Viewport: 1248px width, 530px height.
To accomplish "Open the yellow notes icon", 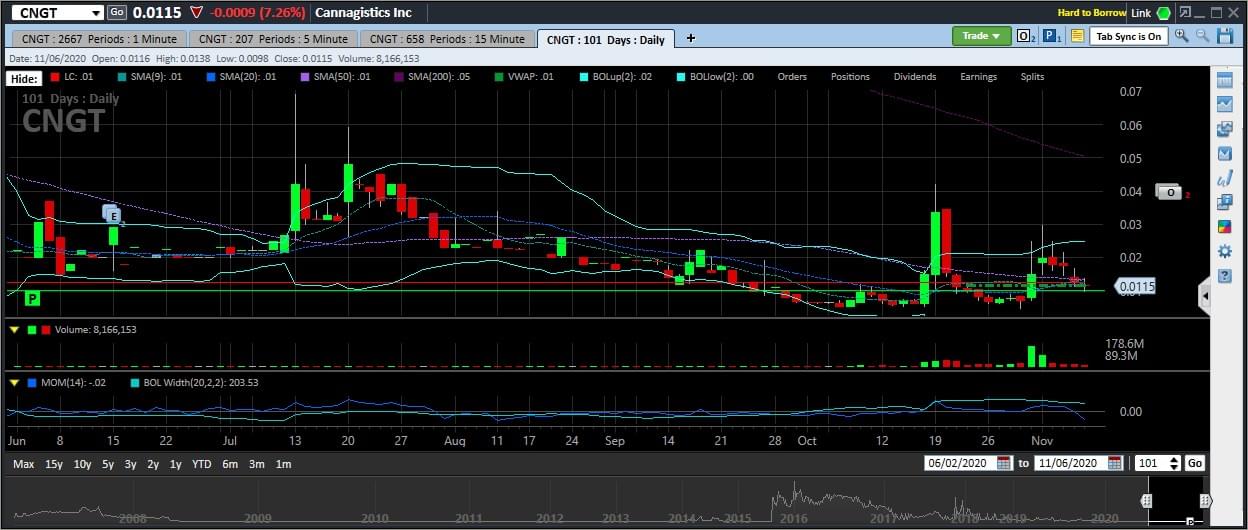I will (1077, 36).
